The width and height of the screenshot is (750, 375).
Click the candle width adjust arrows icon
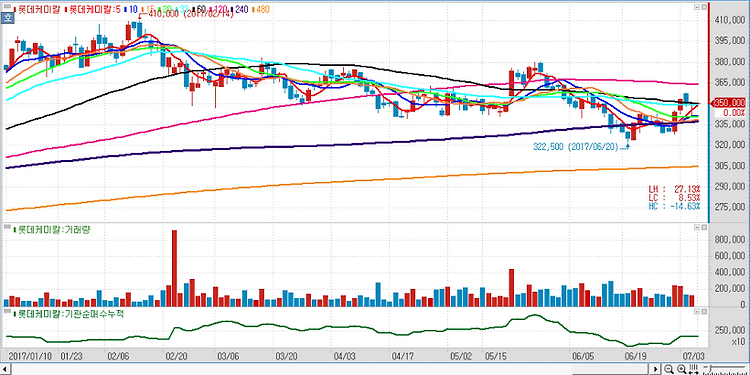693,369
